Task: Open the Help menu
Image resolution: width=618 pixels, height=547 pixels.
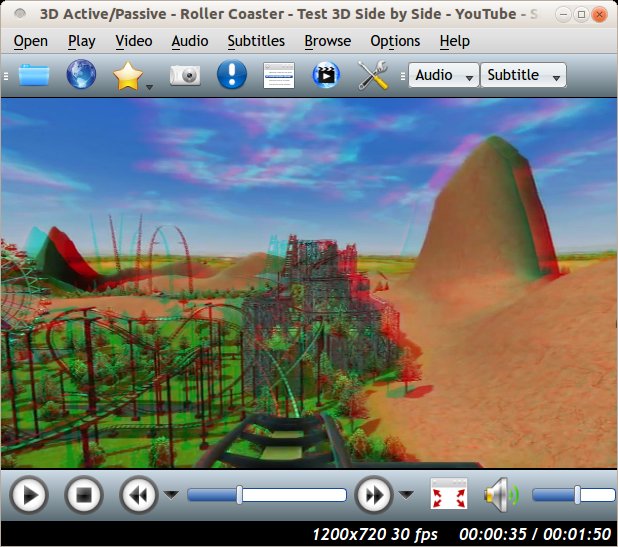Action: coord(454,41)
